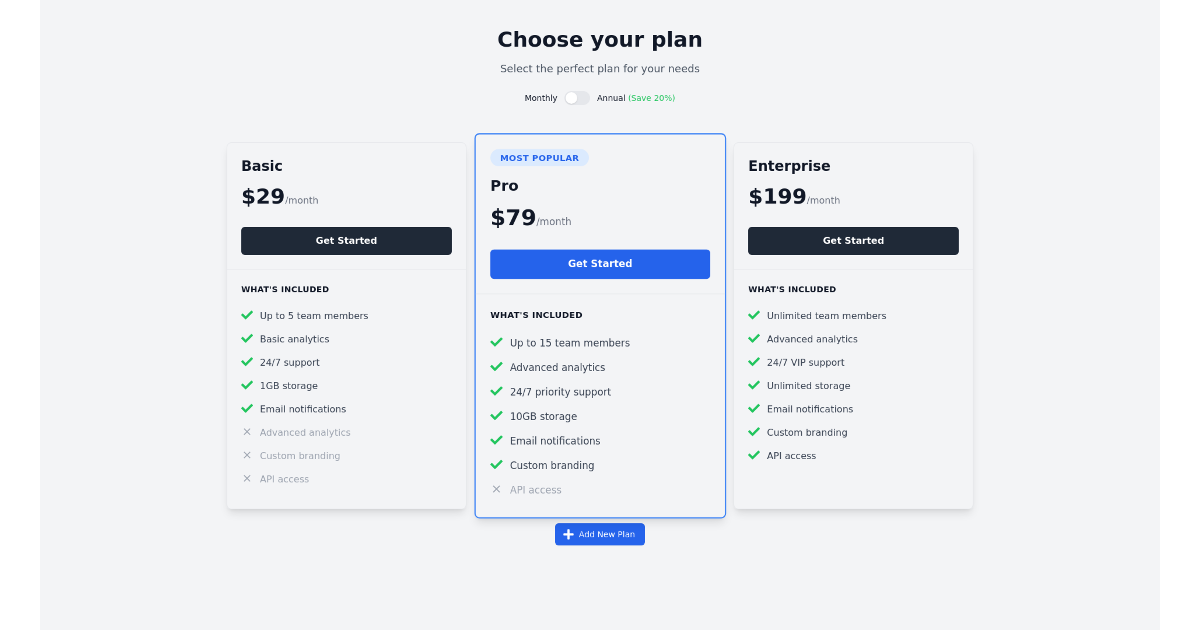Click the X icon beside 'API access' in Pro
The height and width of the screenshot is (630, 1200).
(x=497, y=489)
